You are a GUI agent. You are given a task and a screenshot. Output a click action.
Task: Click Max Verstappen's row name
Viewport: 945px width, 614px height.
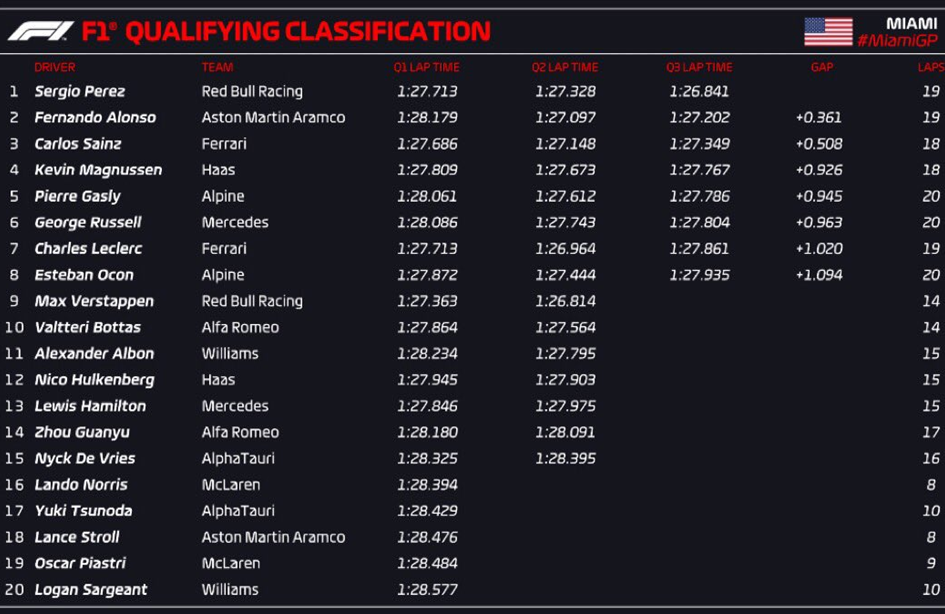[94, 301]
